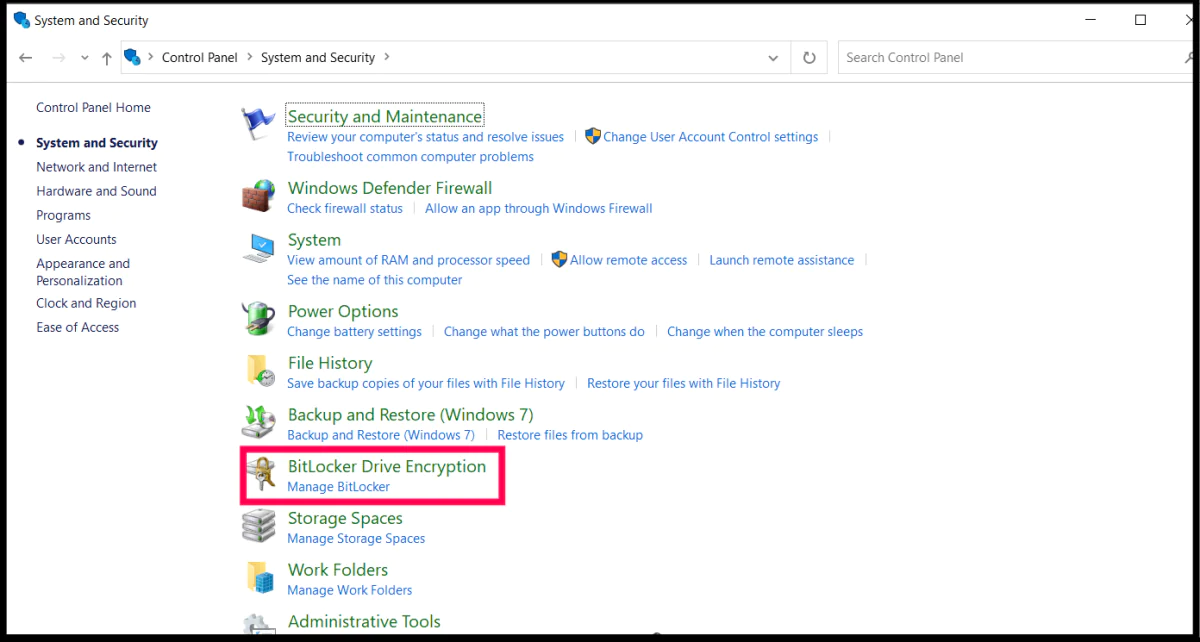The image size is (1200, 642).
Task: Open System using the computer icon
Action: [x=258, y=248]
